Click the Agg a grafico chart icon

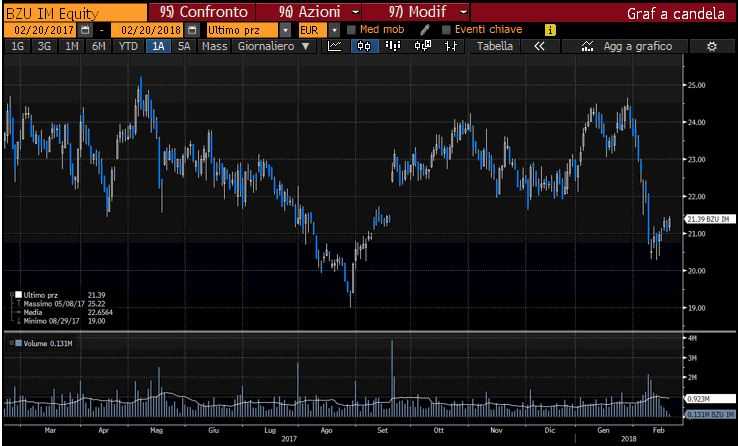click(587, 46)
